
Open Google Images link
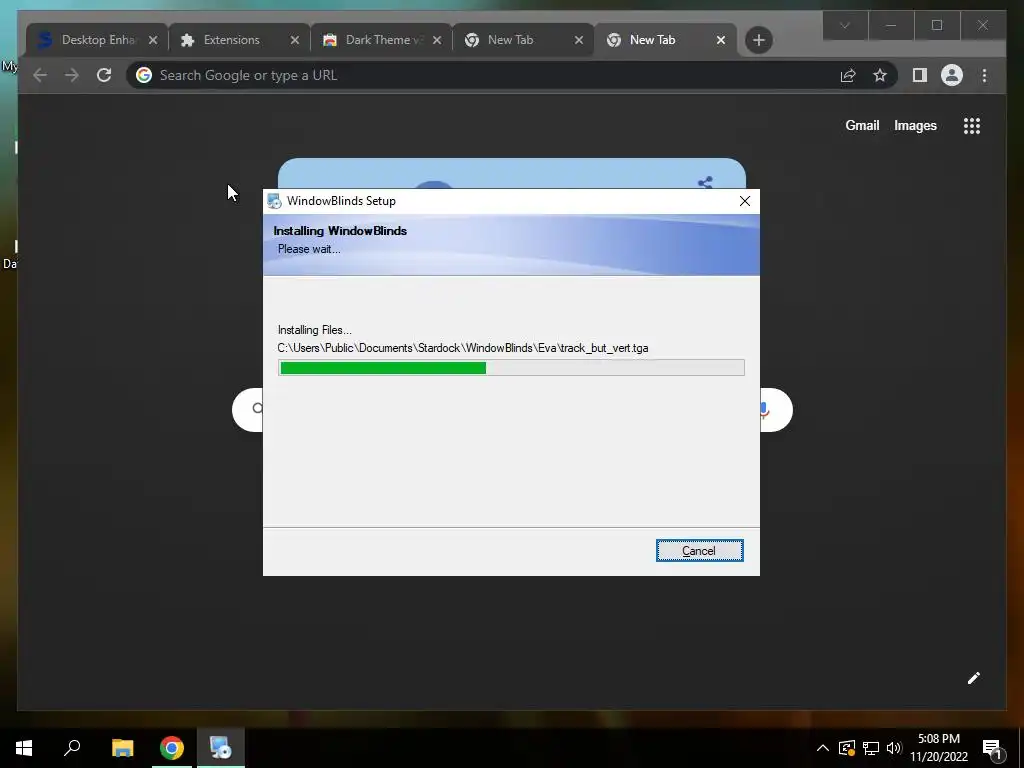[x=915, y=125]
